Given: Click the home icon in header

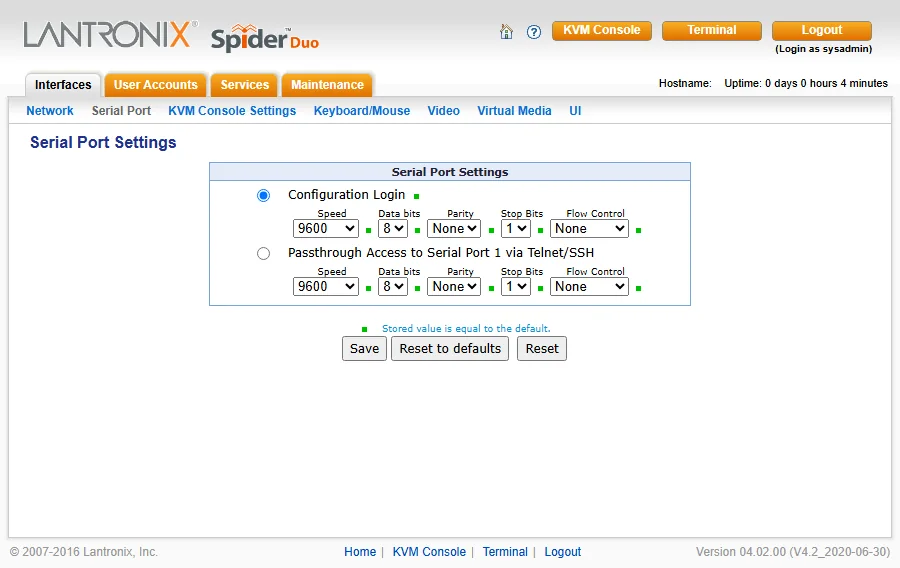Looking at the screenshot, I should pos(506,31).
